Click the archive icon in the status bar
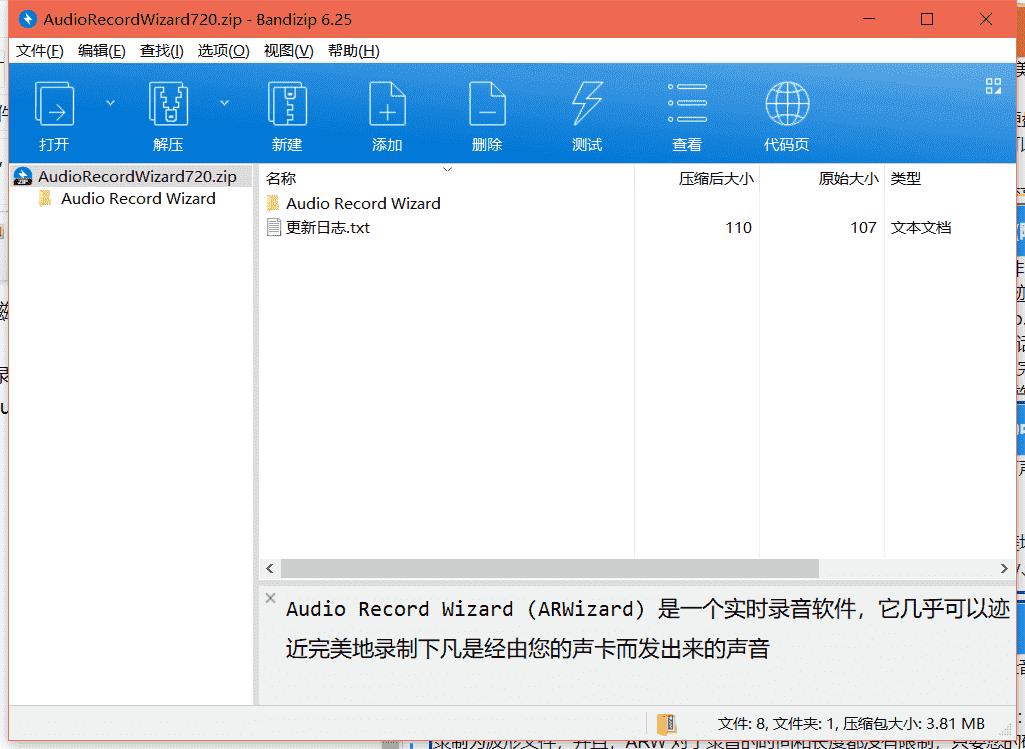 click(666, 724)
